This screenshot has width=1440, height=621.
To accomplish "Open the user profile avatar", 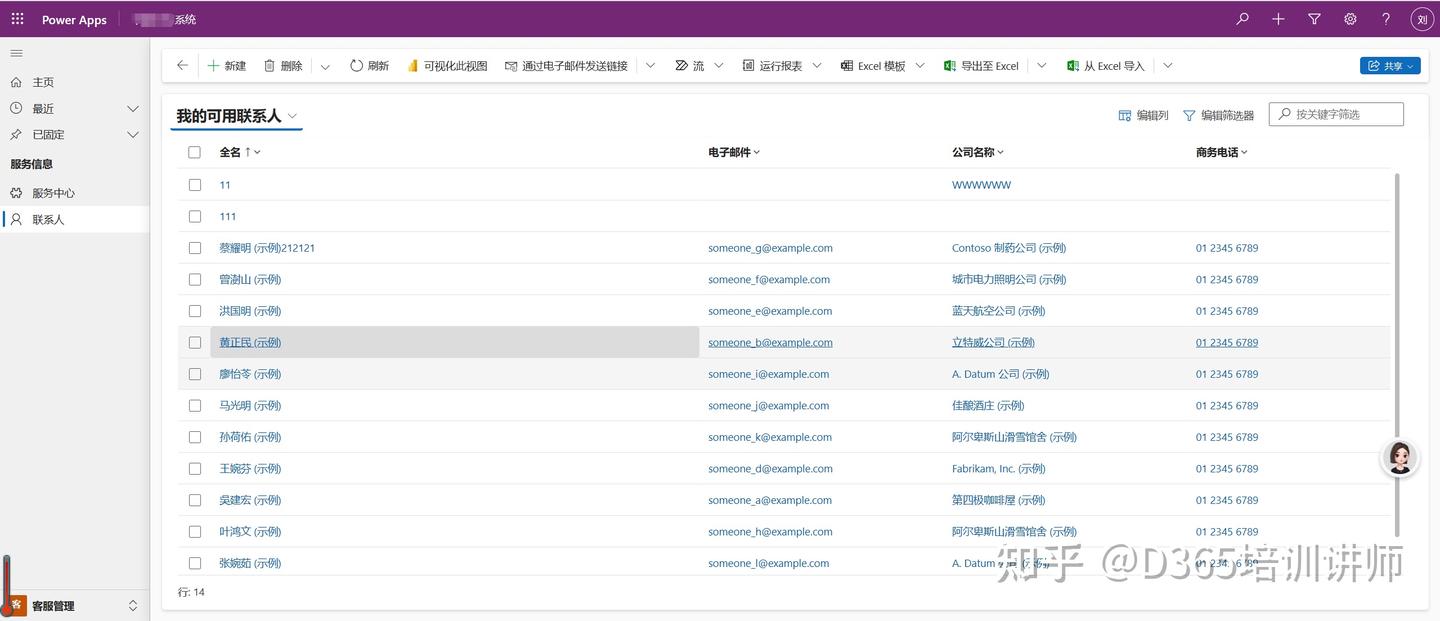I will coord(1422,19).
